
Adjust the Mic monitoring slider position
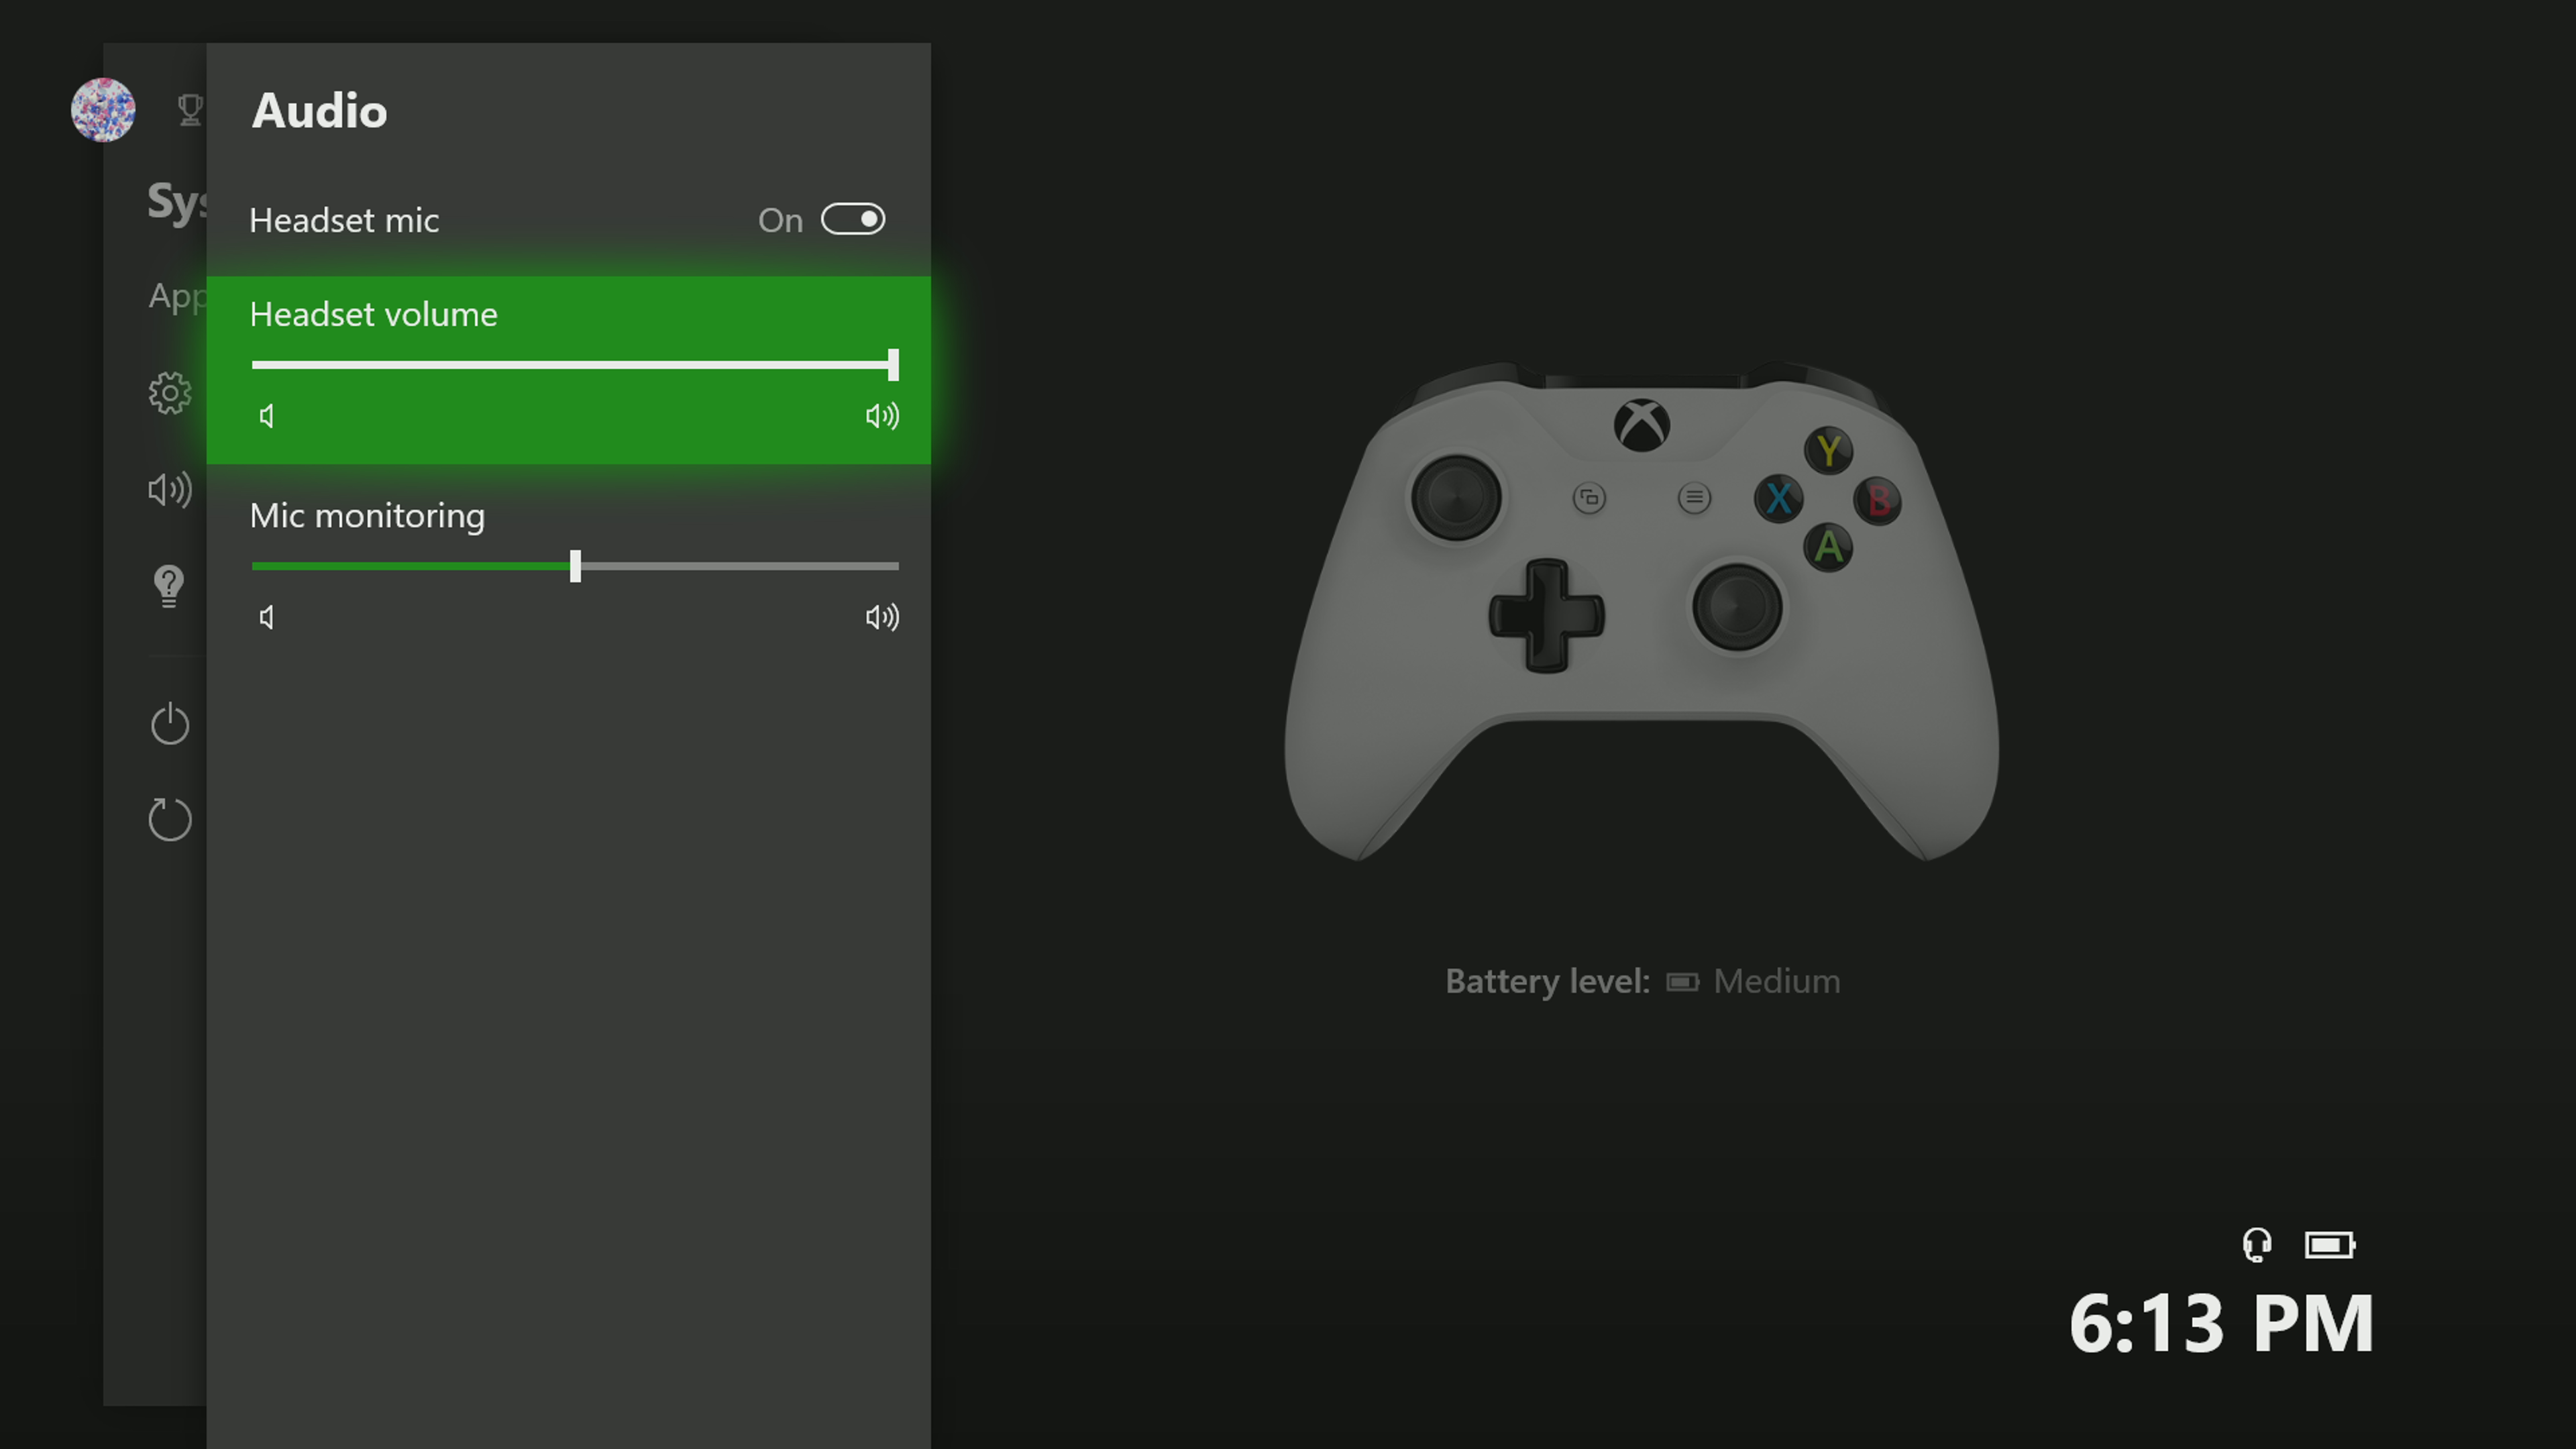click(x=575, y=564)
